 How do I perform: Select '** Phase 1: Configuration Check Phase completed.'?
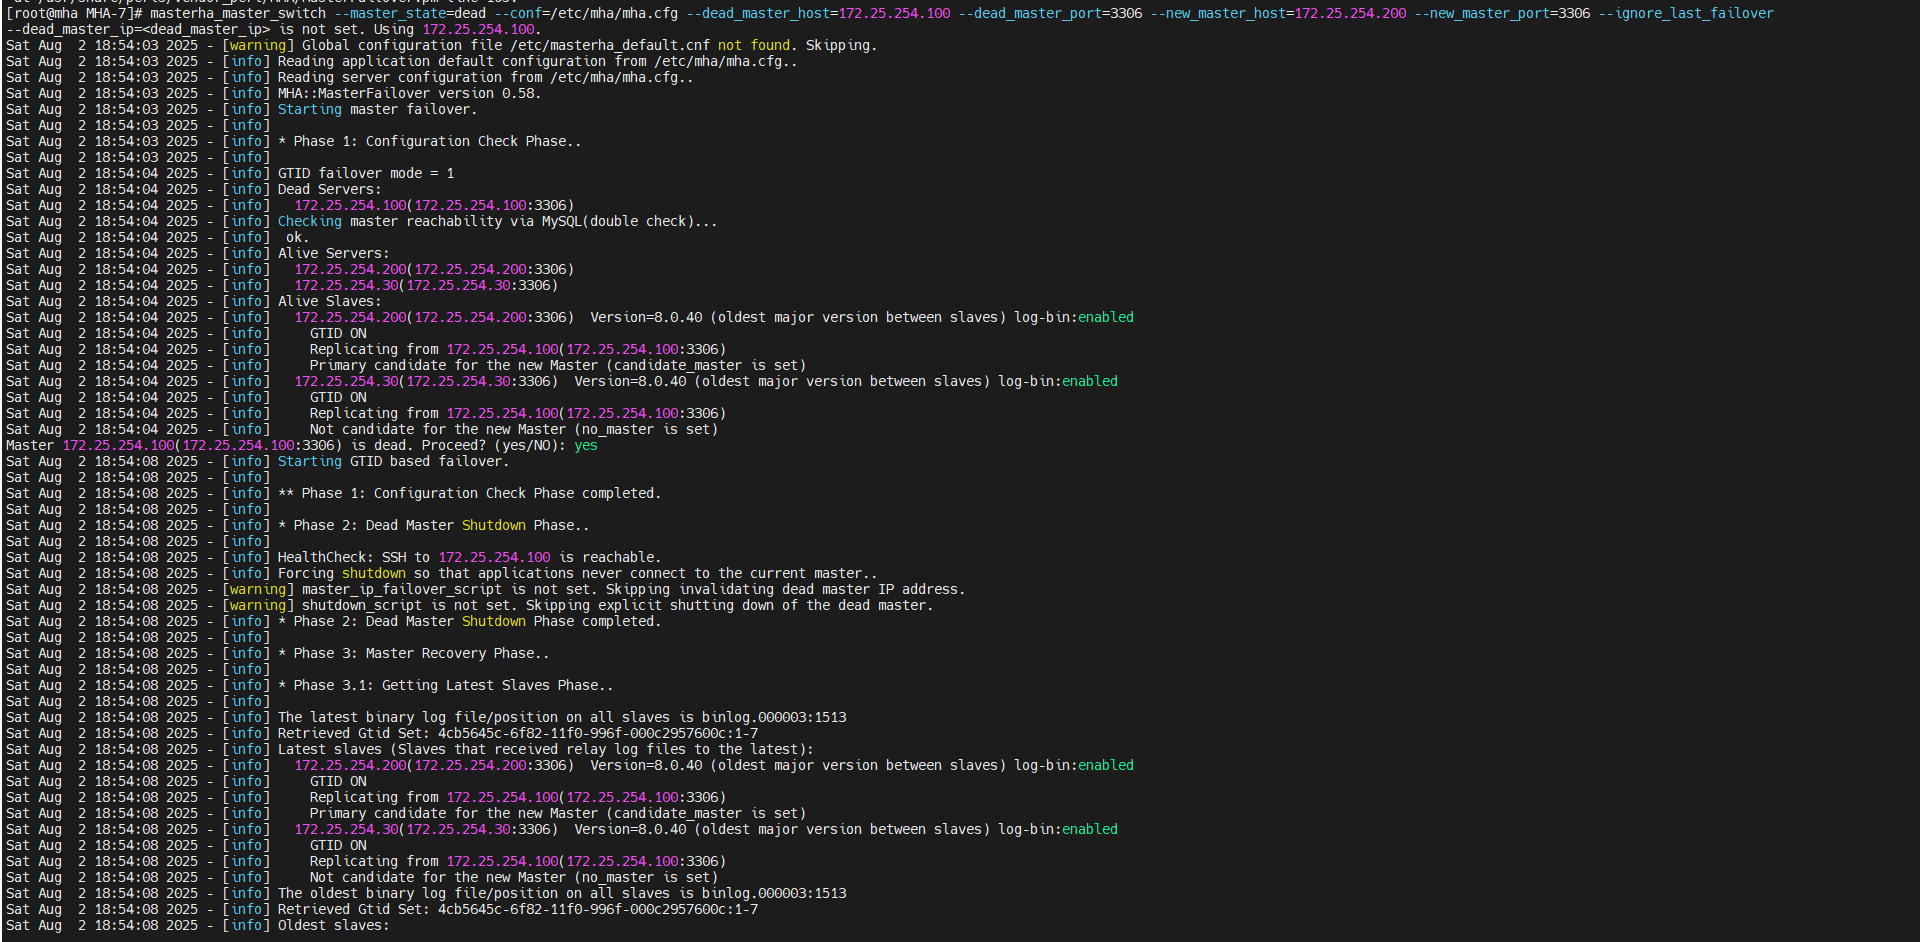469,493
